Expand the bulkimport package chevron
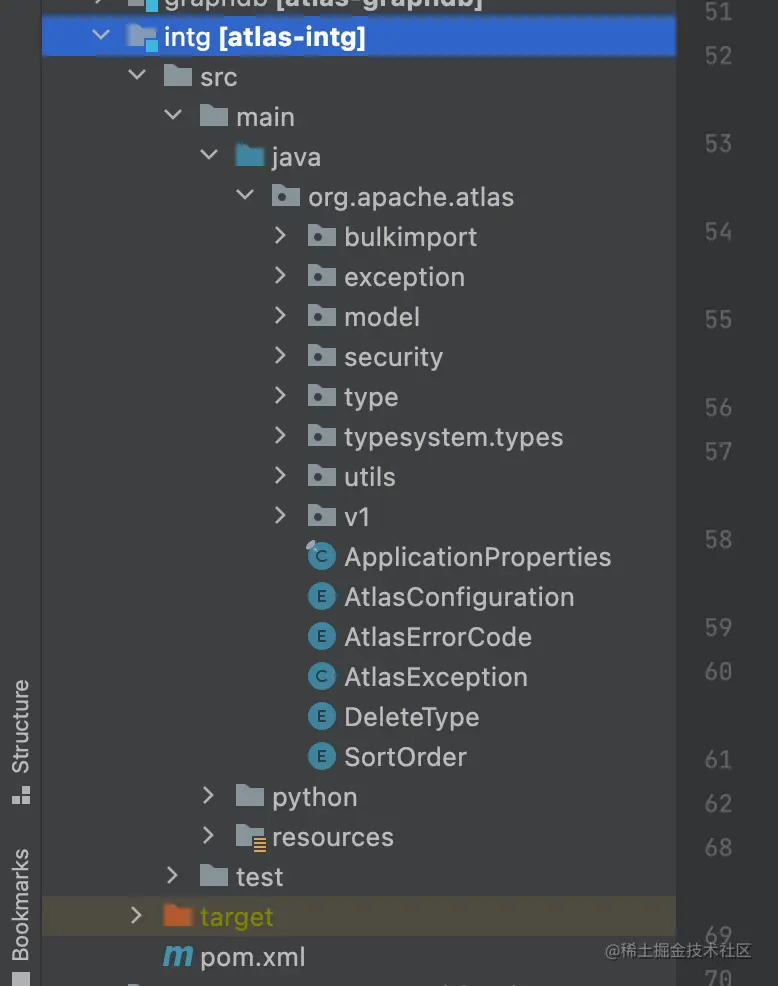Screen dimensions: 778x986 click(x=281, y=236)
